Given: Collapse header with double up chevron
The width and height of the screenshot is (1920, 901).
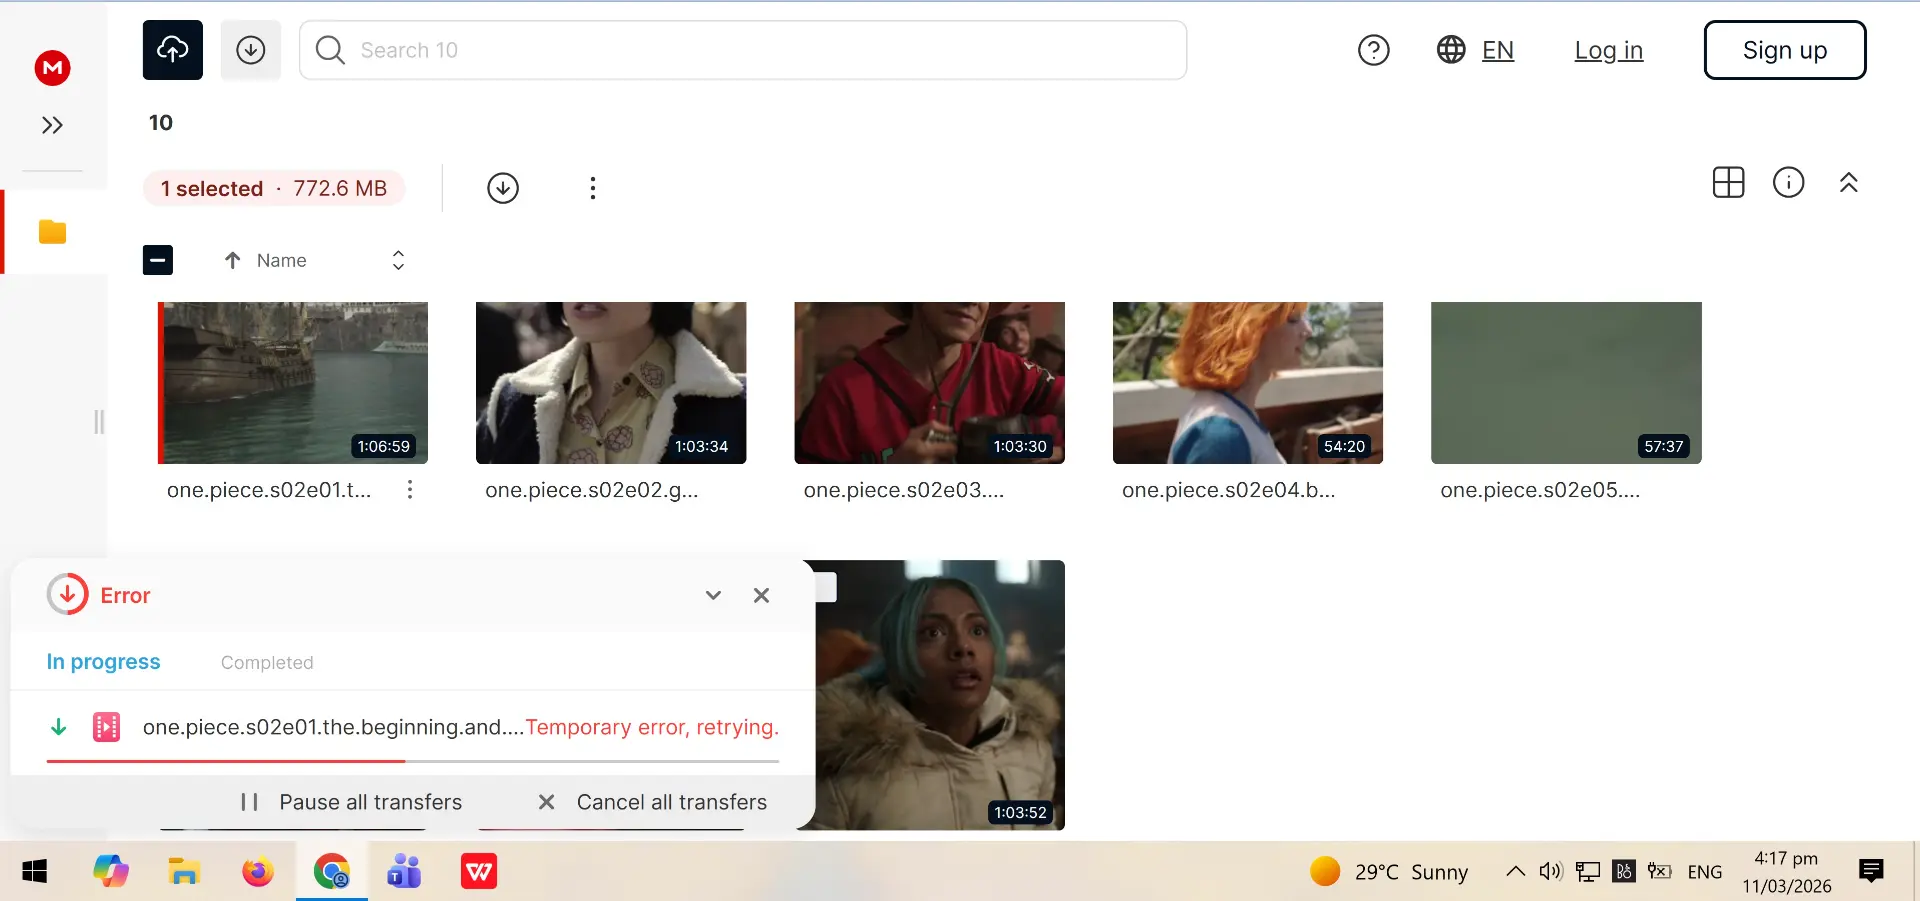Looking at the screenshot, I should coord(1849,183).
